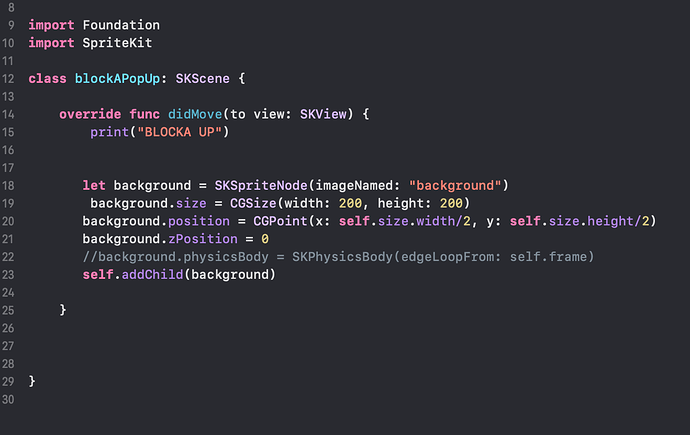Screen dimensions: 690x435
Task: Click CGPoint on line 20
Action: click(x=280, y=221)
